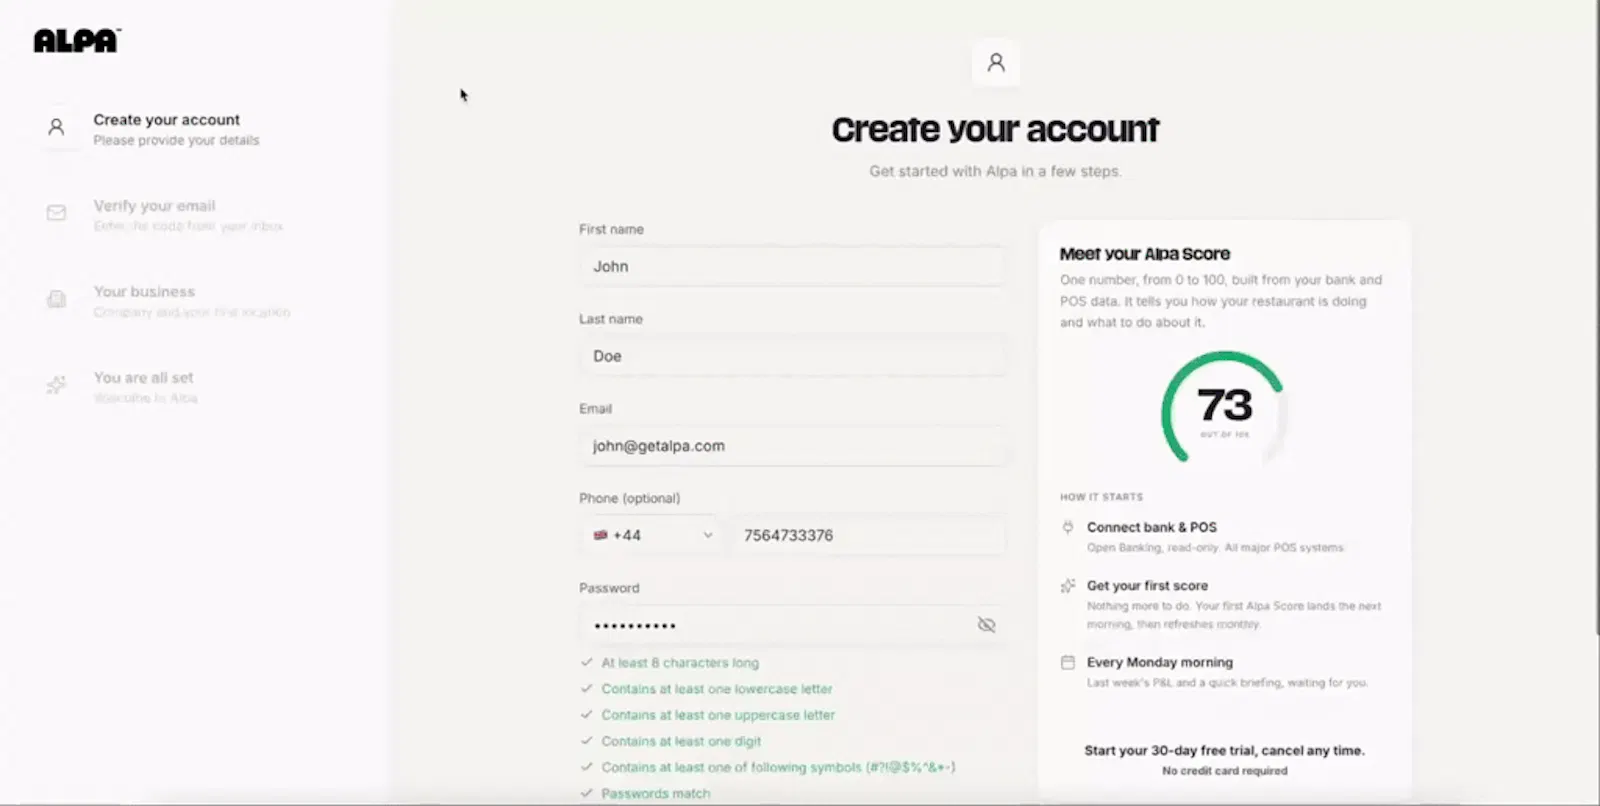This screenshot has height=806, width=1600.
Task: Click the ALPA logo
Action: pos(77,41)
